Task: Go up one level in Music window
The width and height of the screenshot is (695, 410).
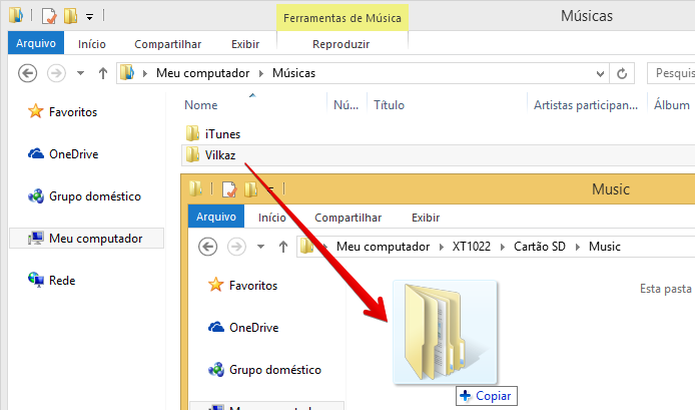Action: tap(283, 246)
